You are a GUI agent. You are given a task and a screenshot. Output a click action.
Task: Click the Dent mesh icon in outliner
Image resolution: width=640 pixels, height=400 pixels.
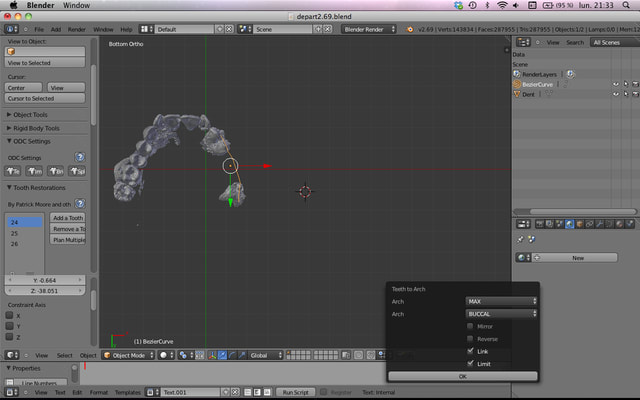tap(517, 94)
